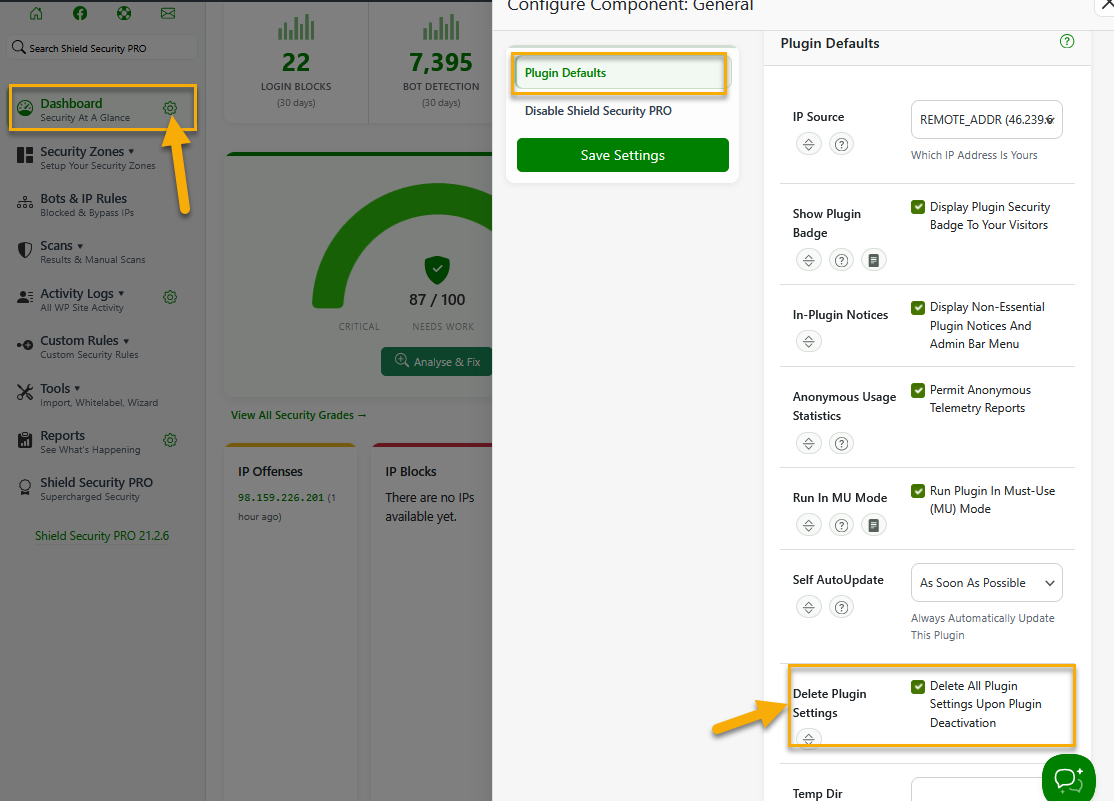The image size is (1114, 801).
Task: Click the Search Shield Security PRO field
Action: click(102, 48)
